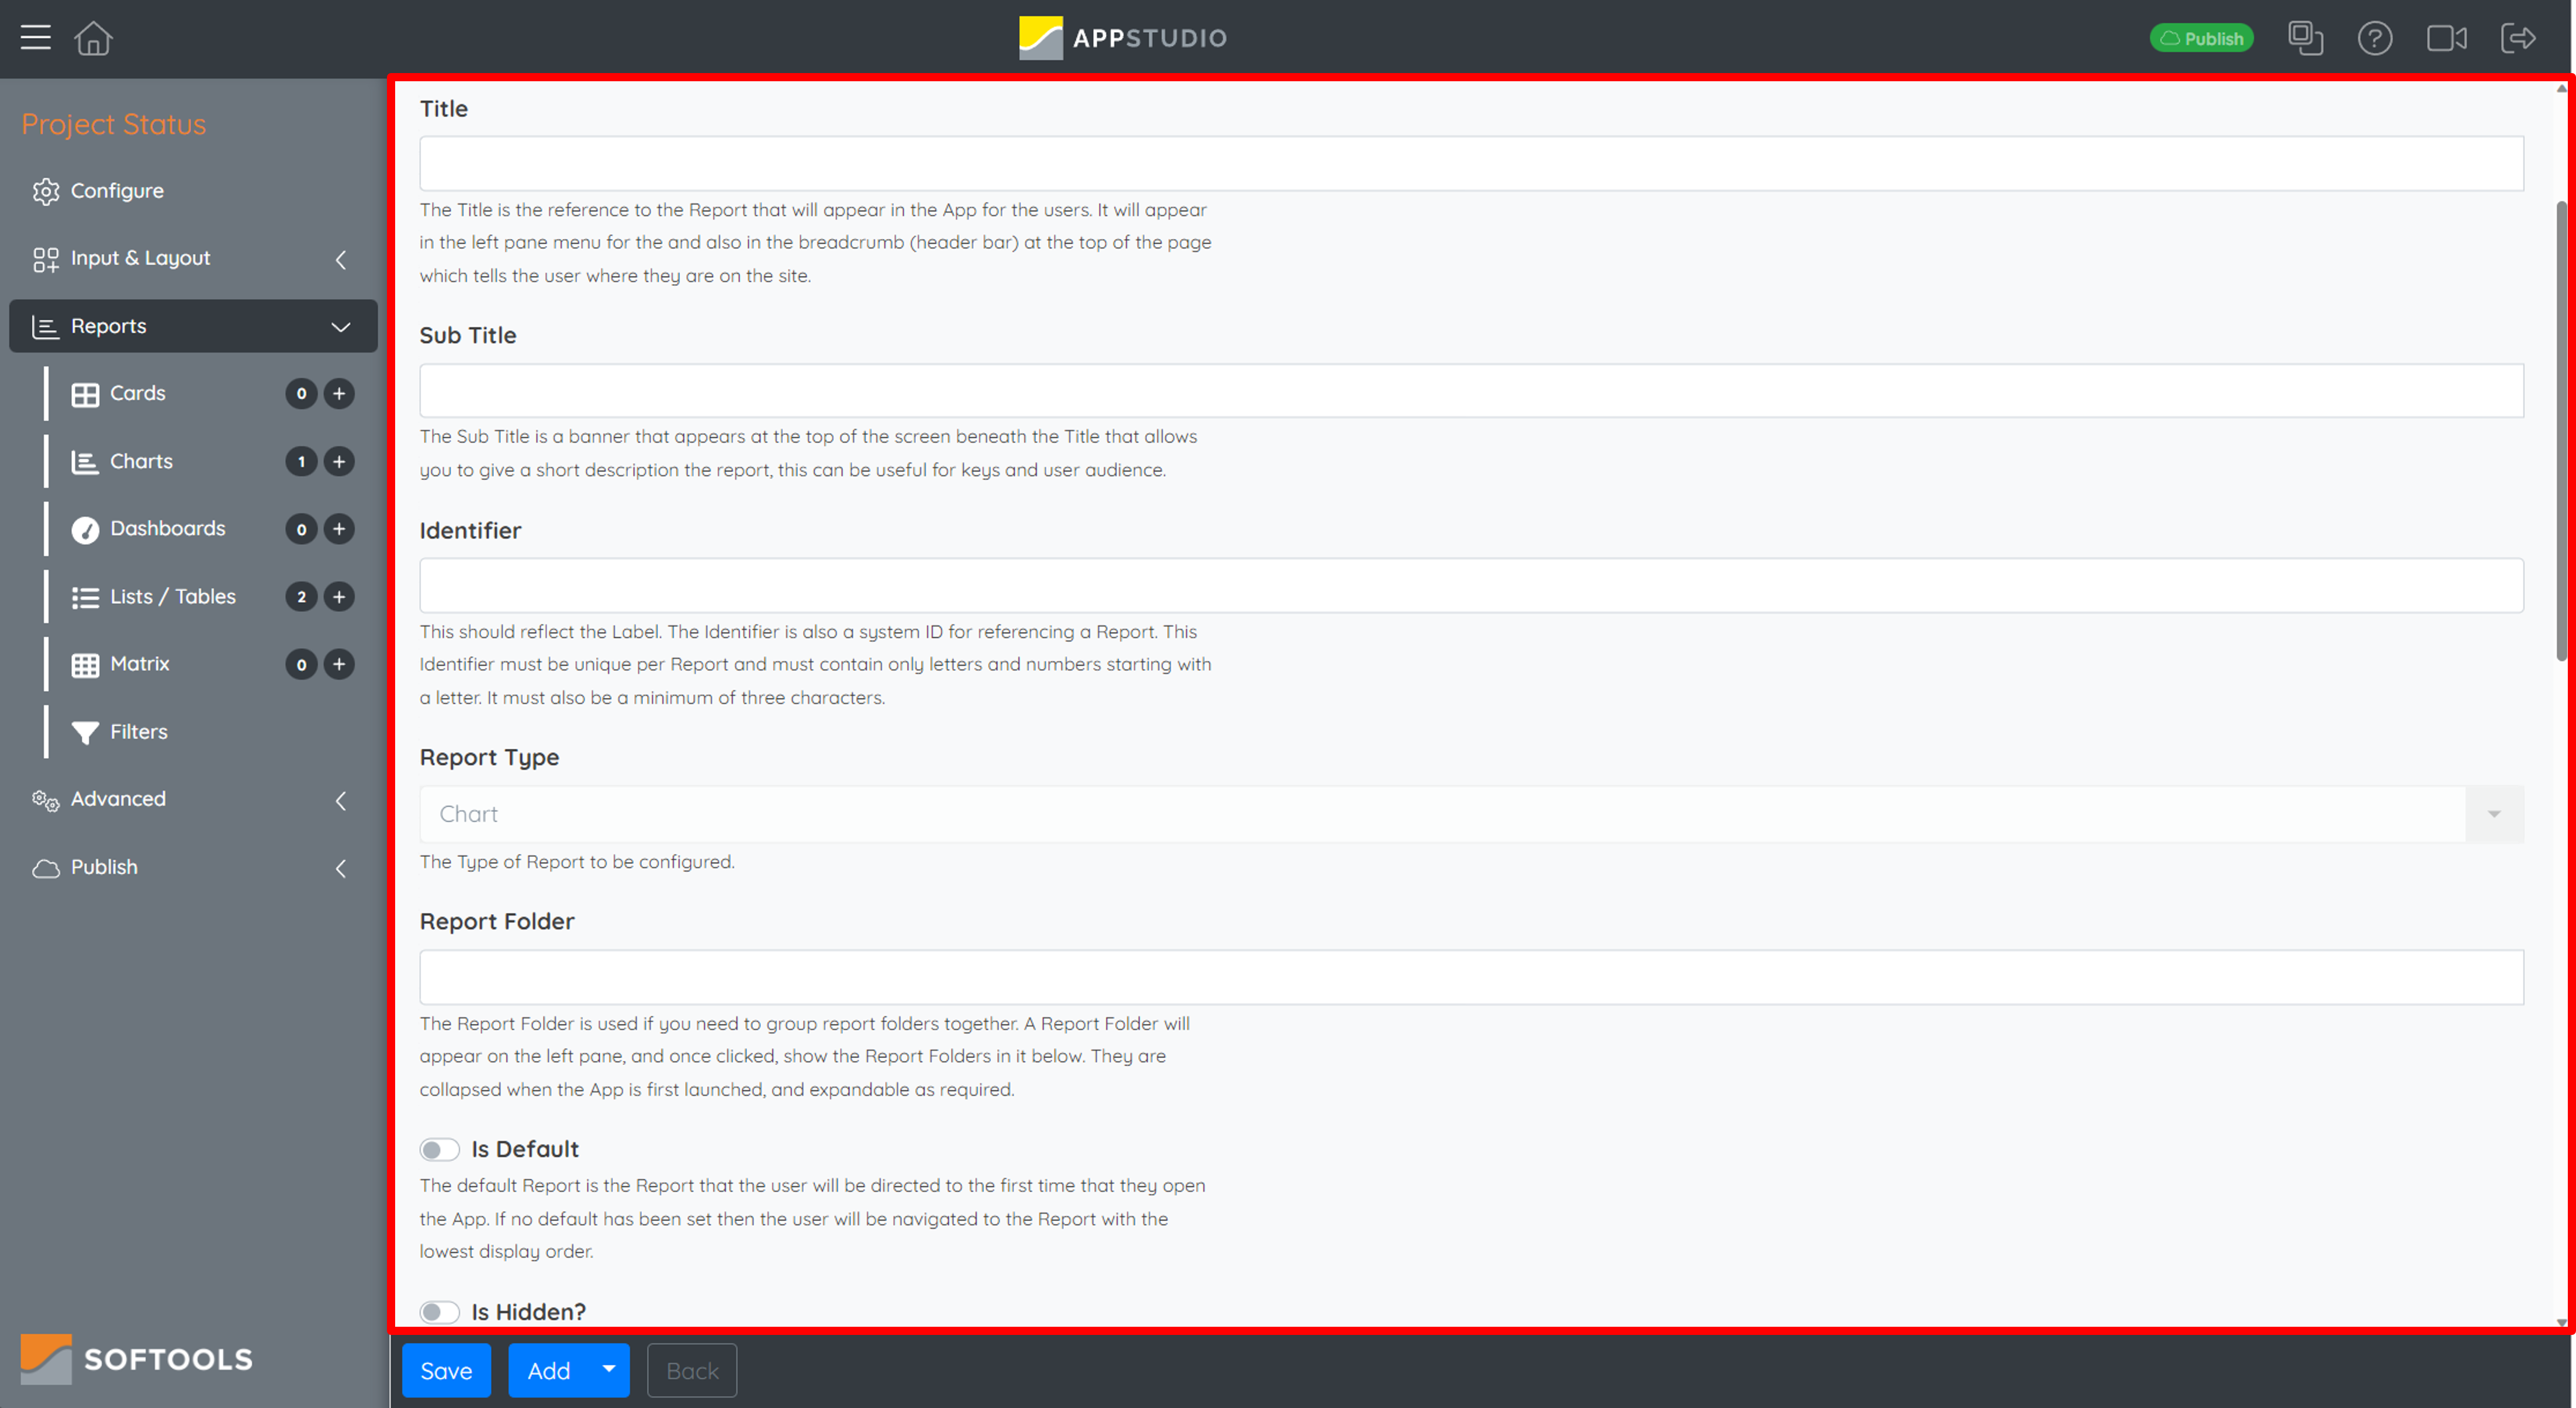The image size is (2576, 1408).
Task: Collapse the Reports section
Action: point(193,326)
